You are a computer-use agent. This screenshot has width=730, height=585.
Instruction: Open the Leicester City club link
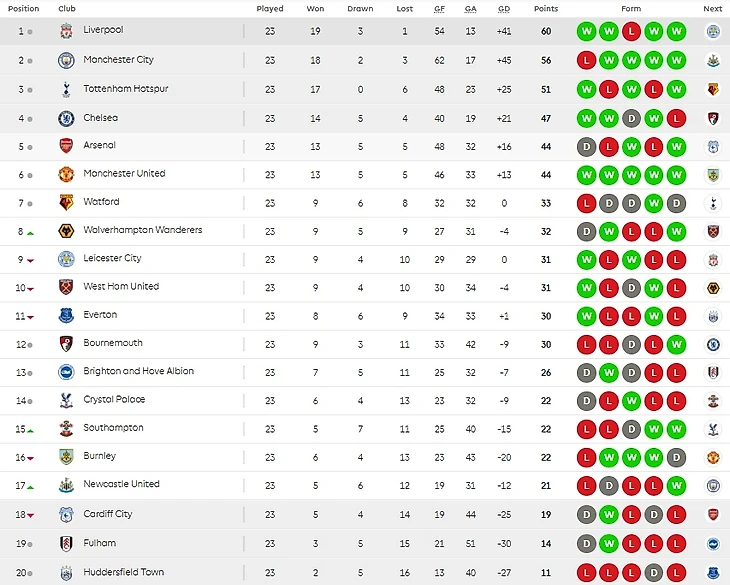112,258
